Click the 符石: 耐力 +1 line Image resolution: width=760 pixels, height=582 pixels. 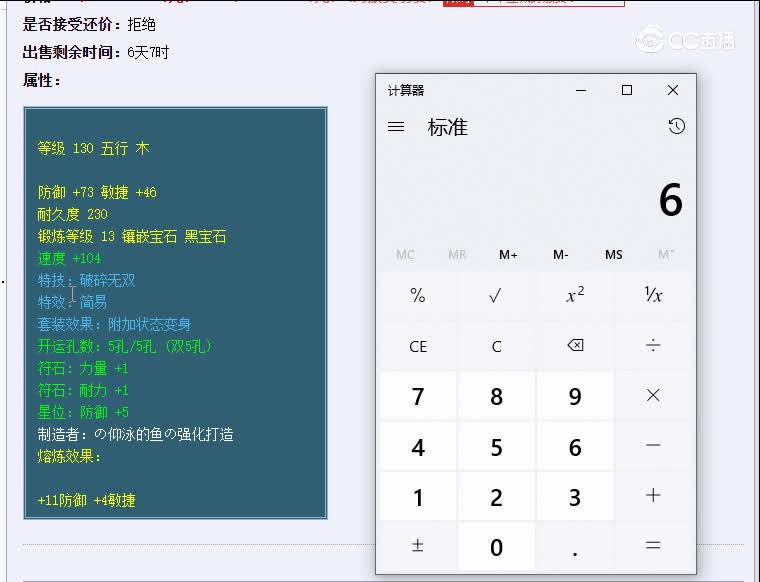pos(83,390)
